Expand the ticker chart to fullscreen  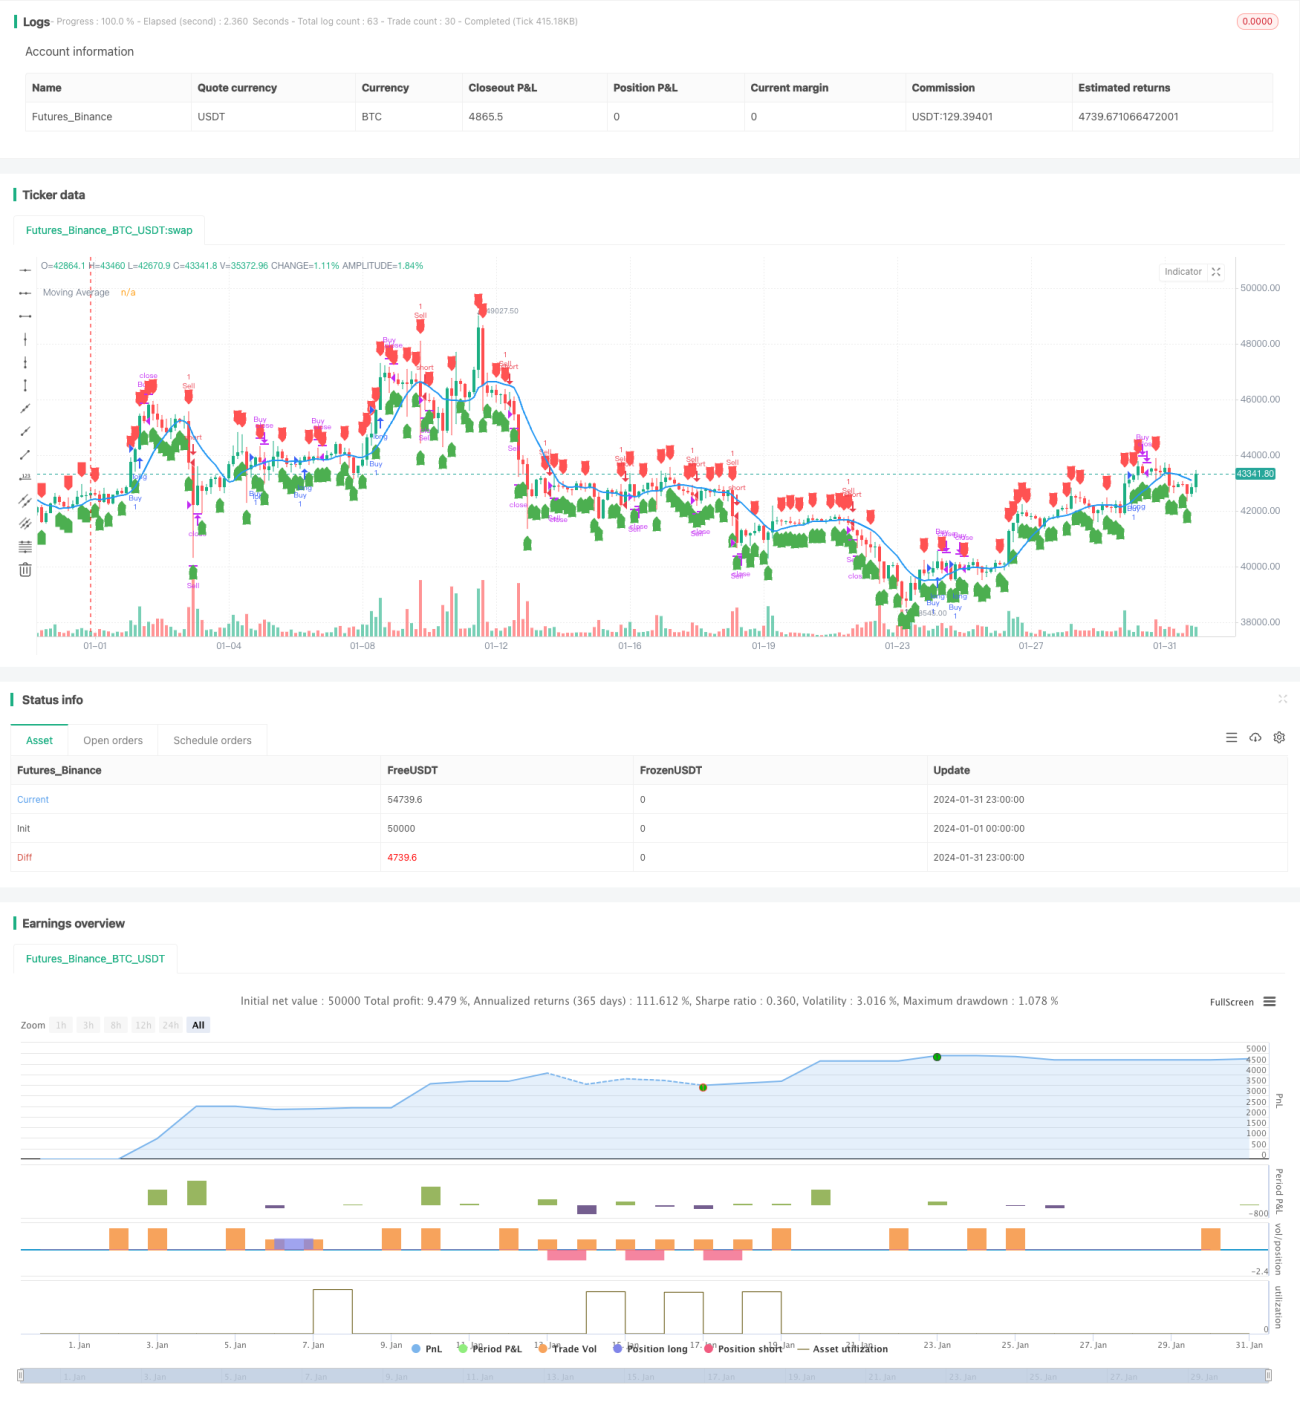(x=1216, y=272)
